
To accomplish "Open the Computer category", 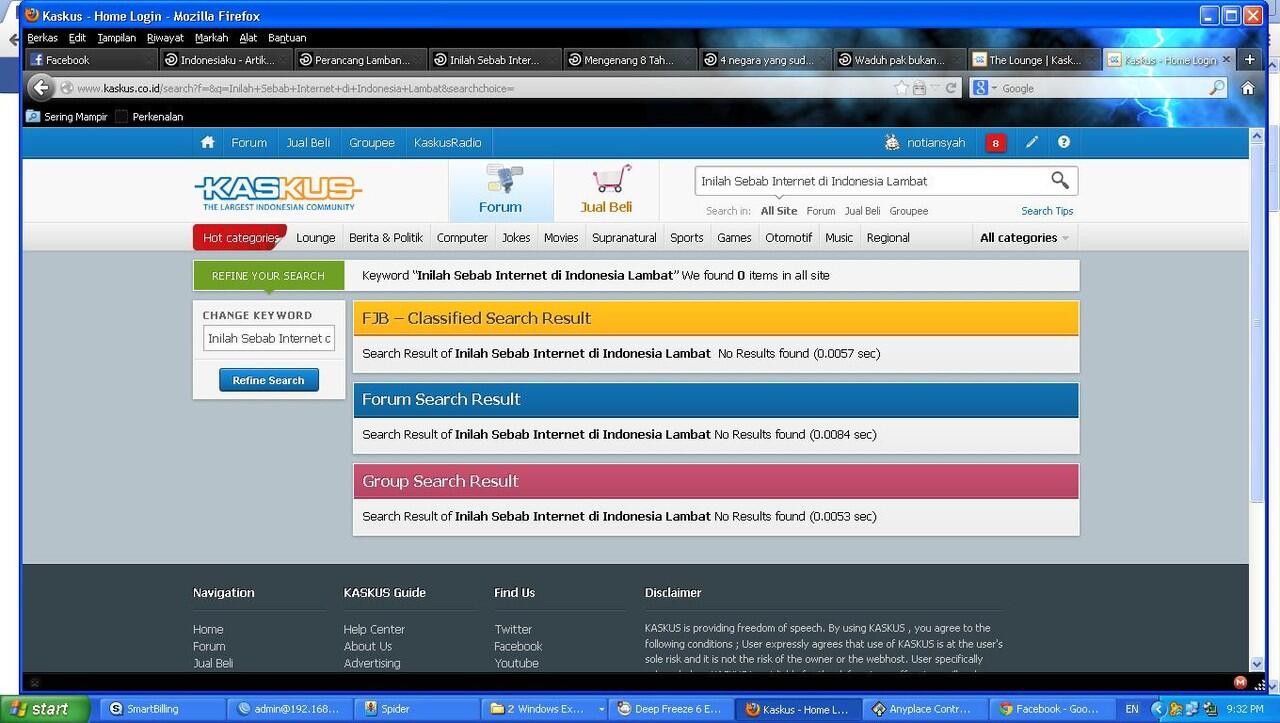I will 462,238.
